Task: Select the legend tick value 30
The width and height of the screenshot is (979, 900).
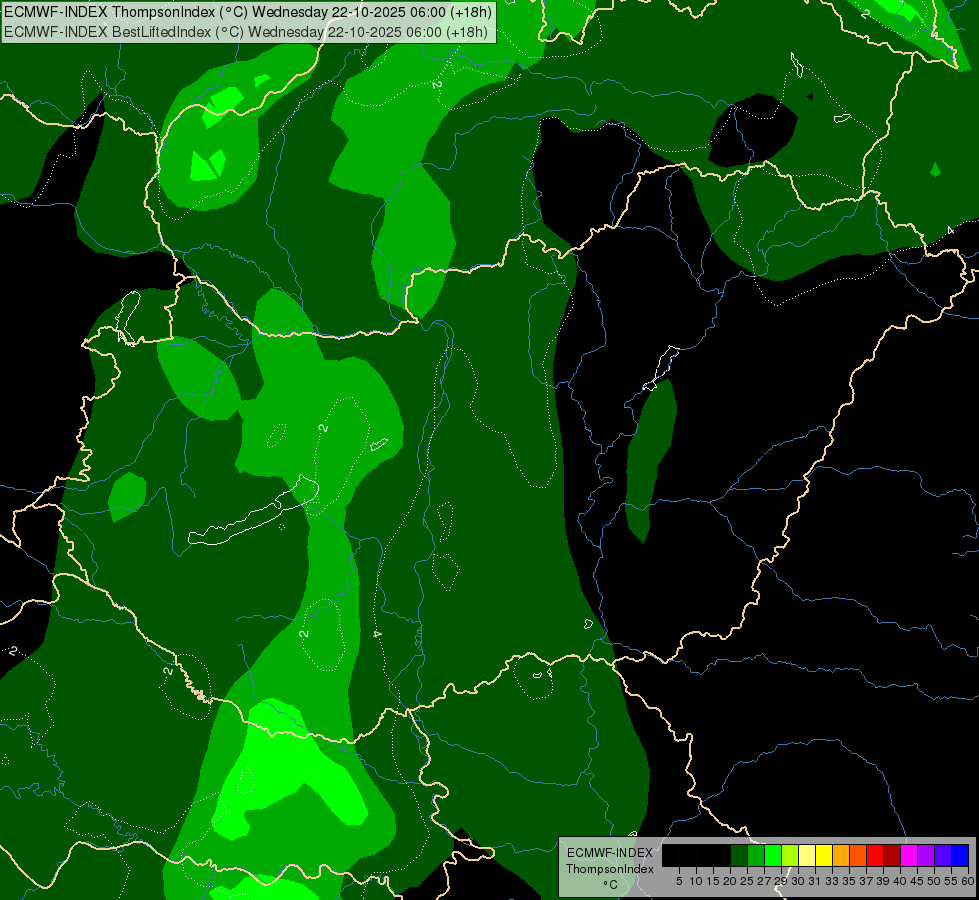Action: pyautogui.click(x=798, y=881)
